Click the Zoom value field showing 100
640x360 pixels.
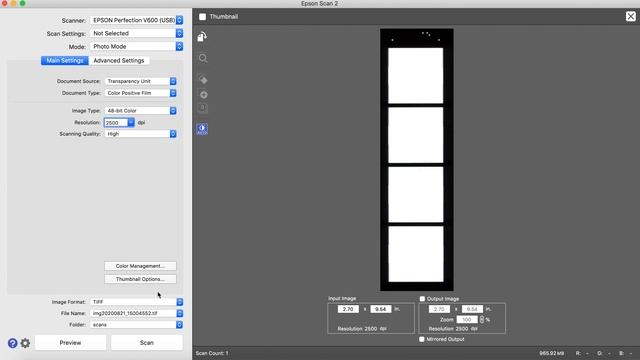(467, 320)
